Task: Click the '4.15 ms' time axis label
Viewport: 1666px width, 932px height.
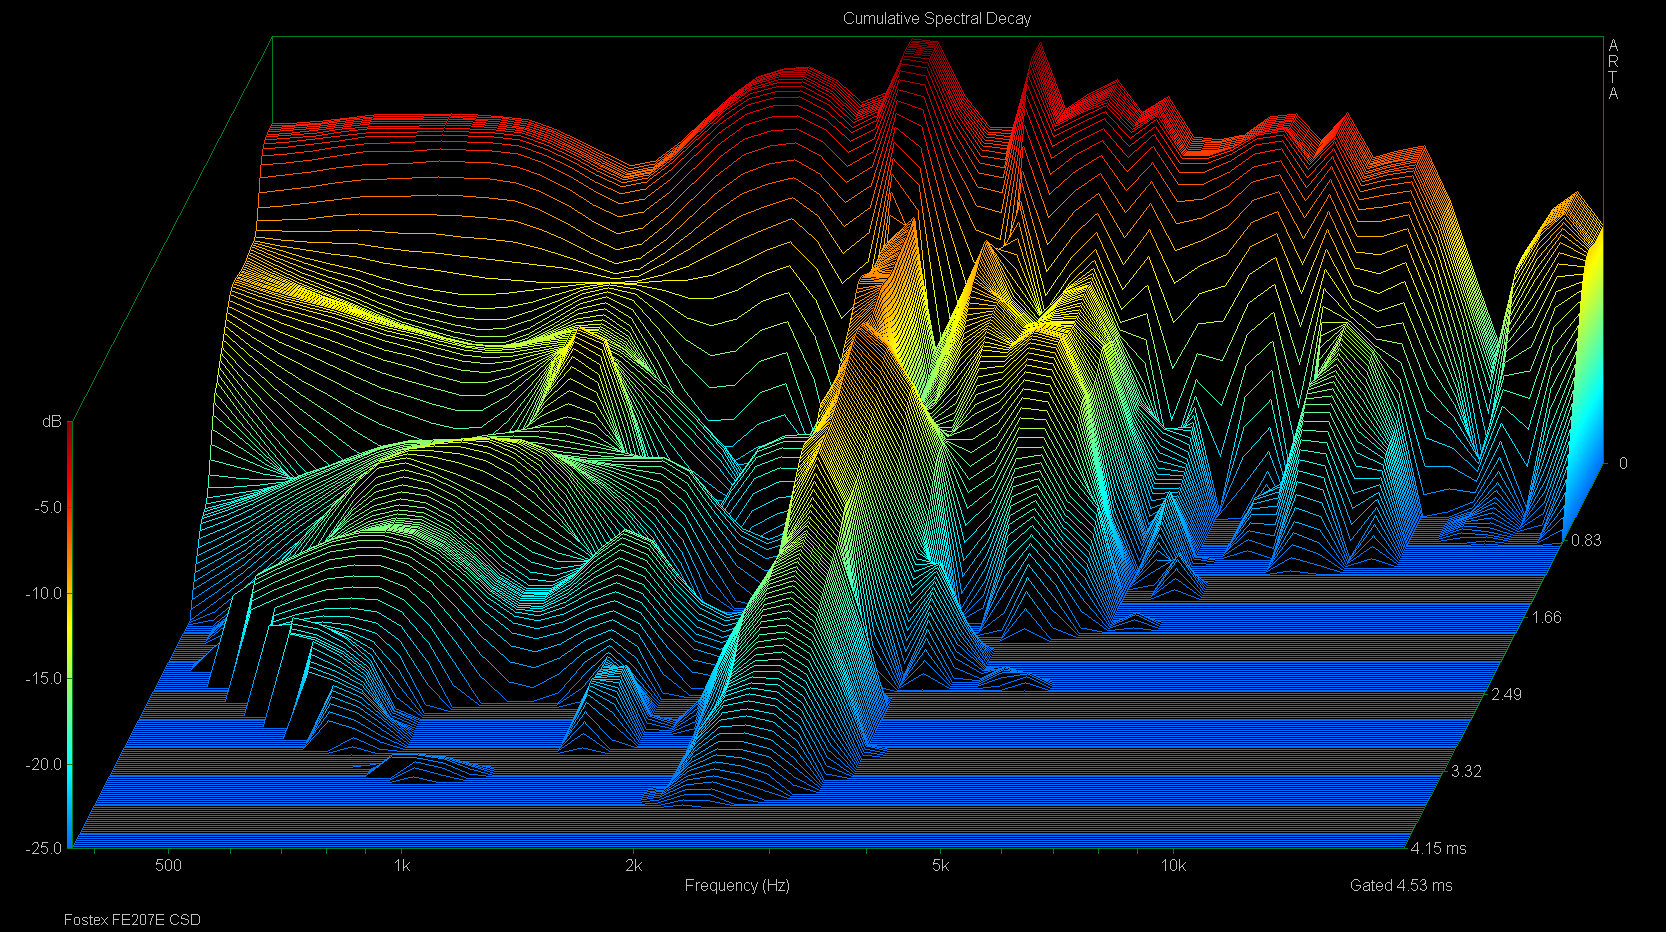Action: point(1439,848)
